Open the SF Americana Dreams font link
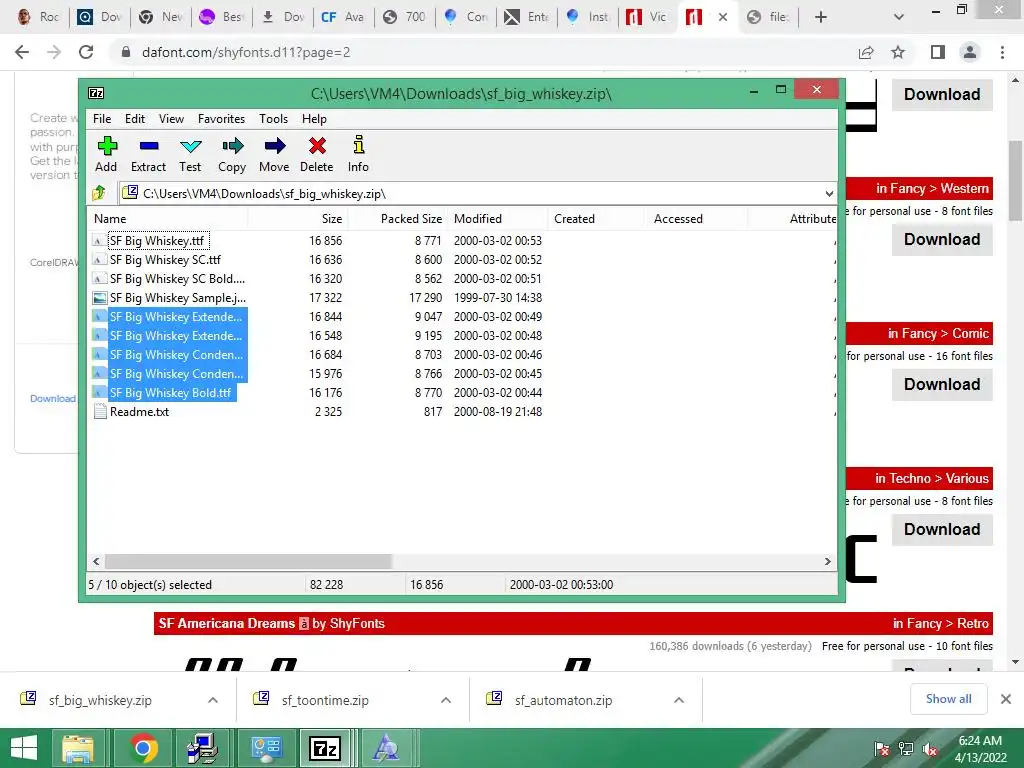 click(227, 623)
